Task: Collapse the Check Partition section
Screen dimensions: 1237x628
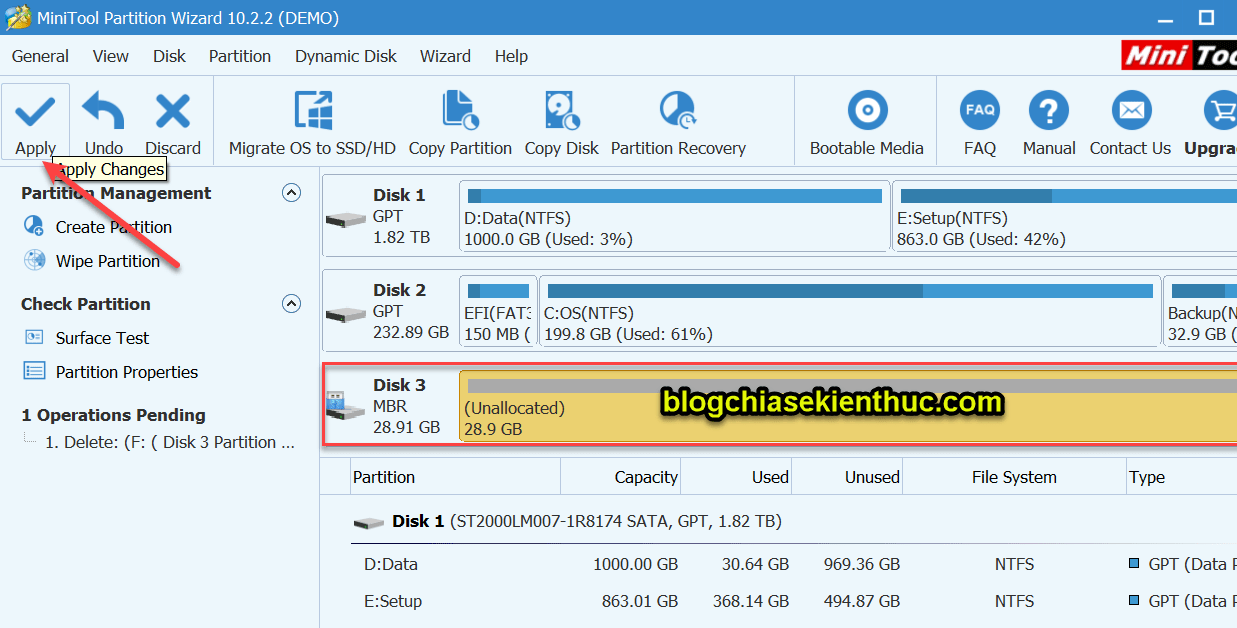Action: pos(291,303)
